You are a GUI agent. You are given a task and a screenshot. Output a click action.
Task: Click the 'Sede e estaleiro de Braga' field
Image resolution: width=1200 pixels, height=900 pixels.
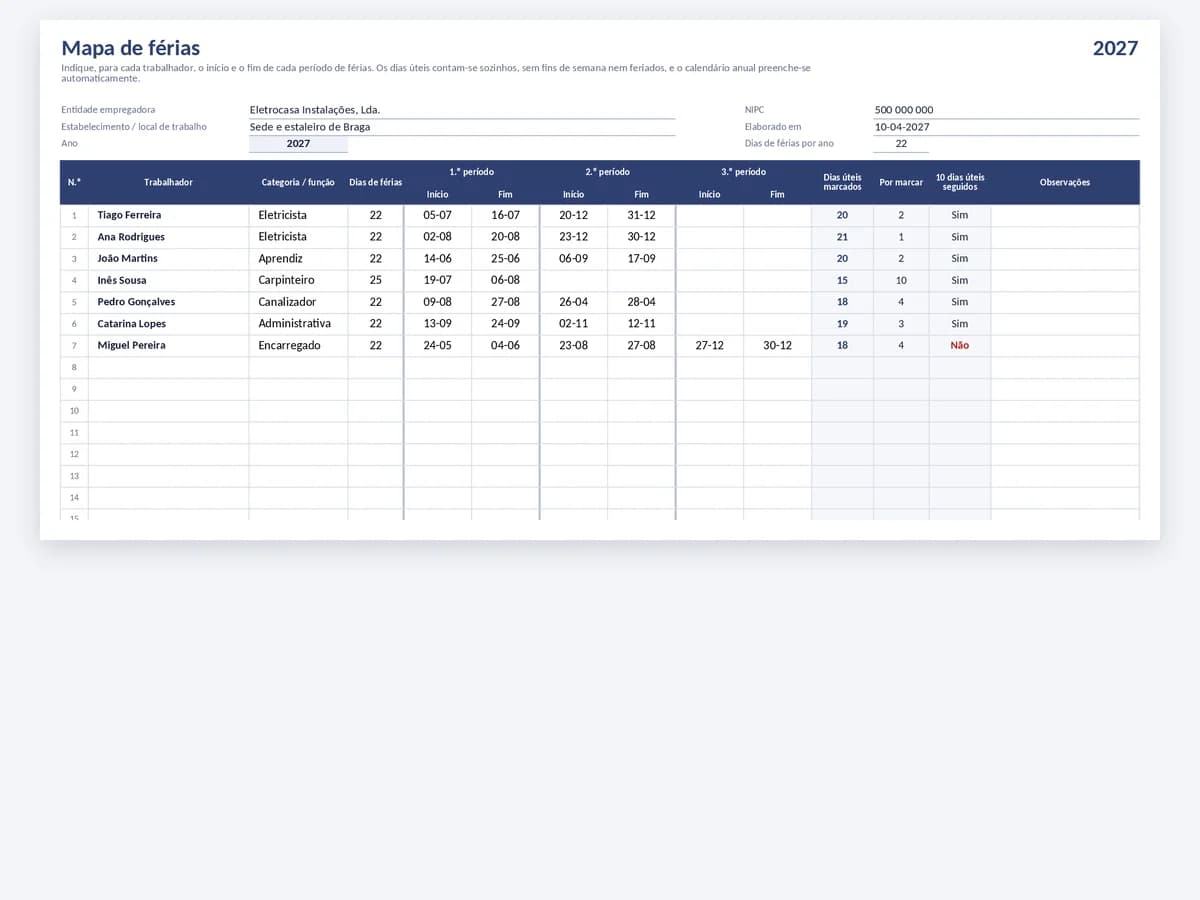[x=462, y=127]
